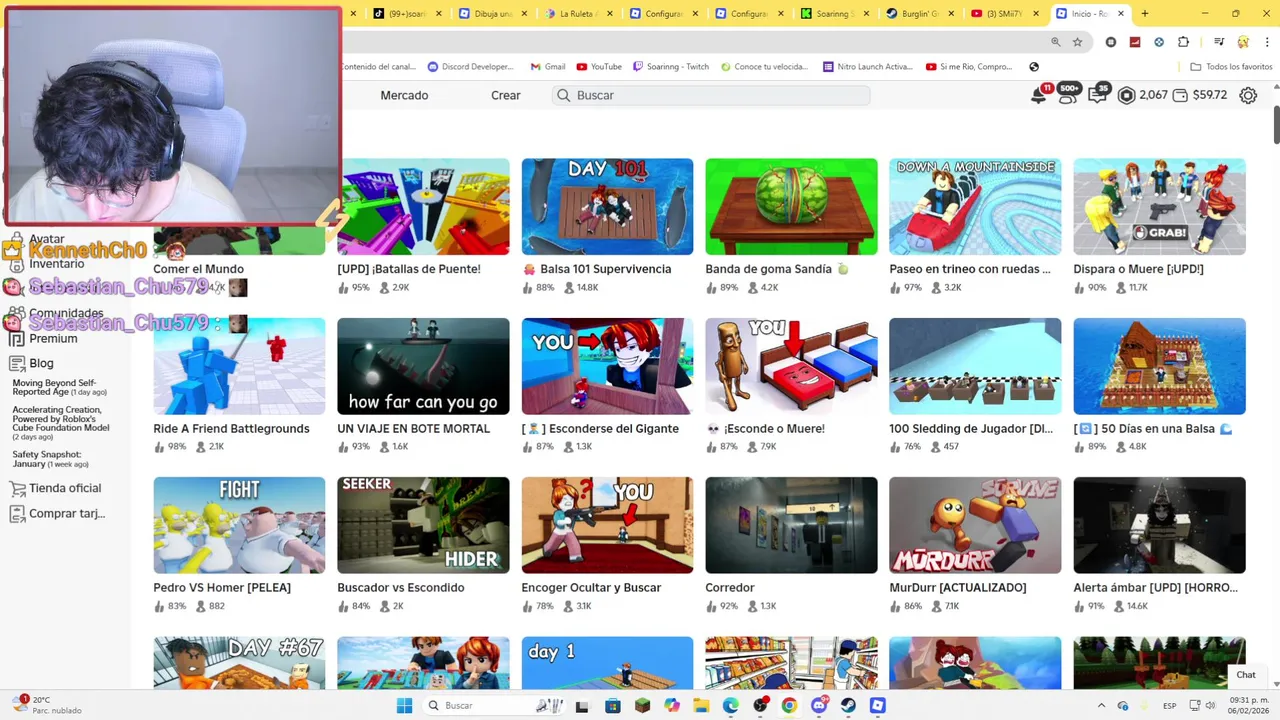Click the Buscador vs Escondido title
The width and height of the screenshot is (1280, 720).
401,588
